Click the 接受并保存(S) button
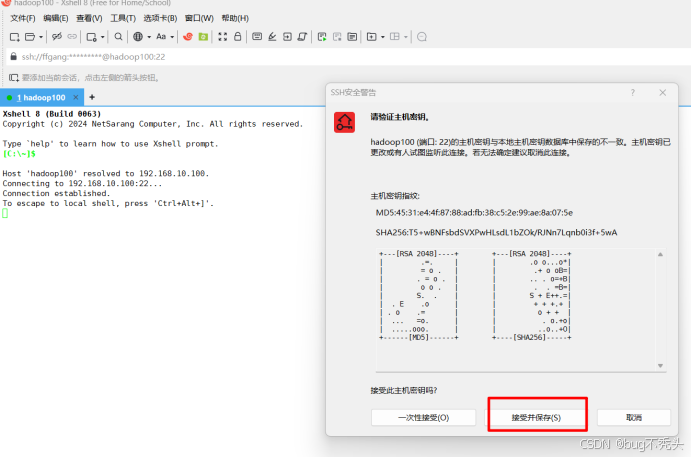Screen dimensions: 692x458 click(x=536, y=417)
